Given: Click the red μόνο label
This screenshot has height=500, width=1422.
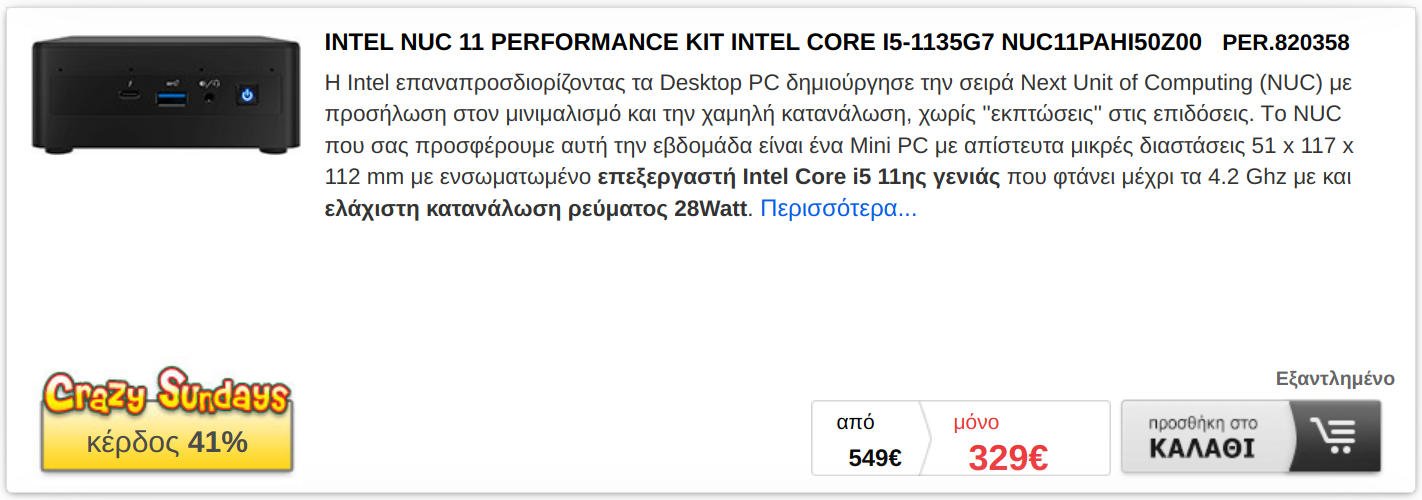Looking at the screenshot, I should [x=976, y=422].
